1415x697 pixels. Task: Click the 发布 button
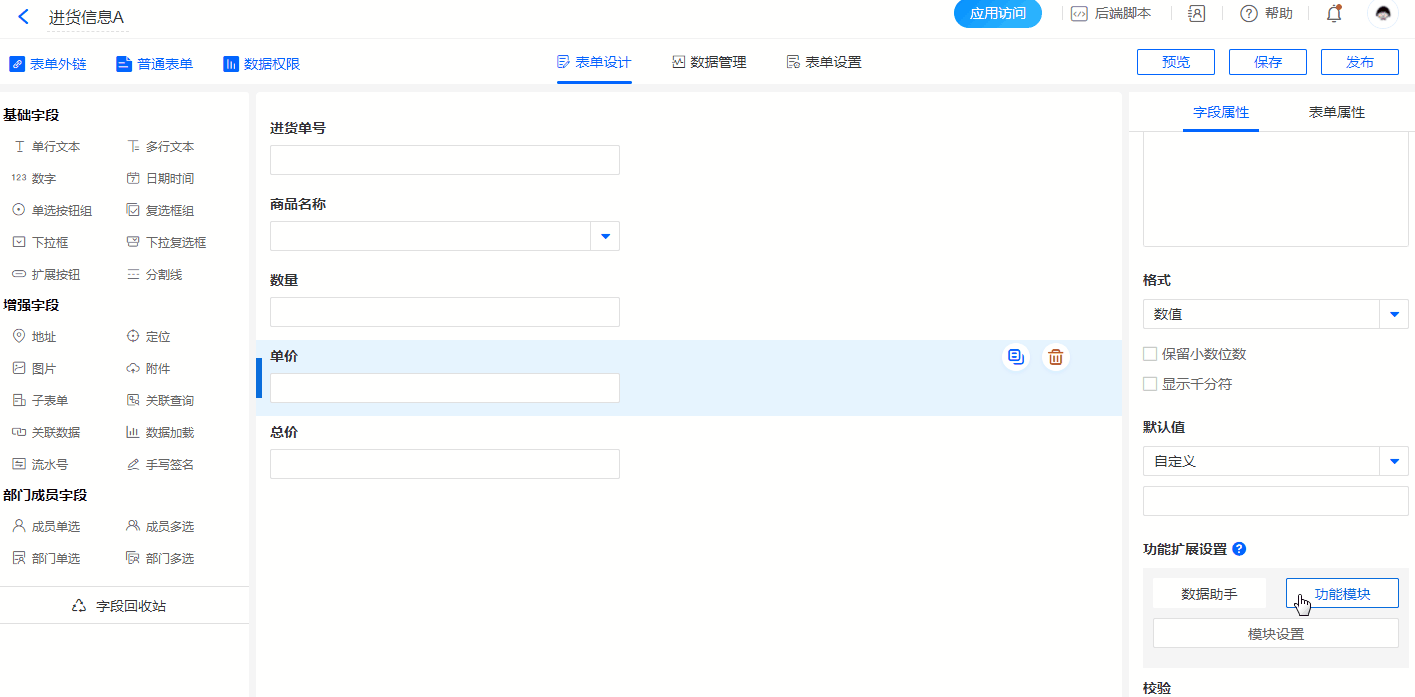click(x=1359, y=62)
